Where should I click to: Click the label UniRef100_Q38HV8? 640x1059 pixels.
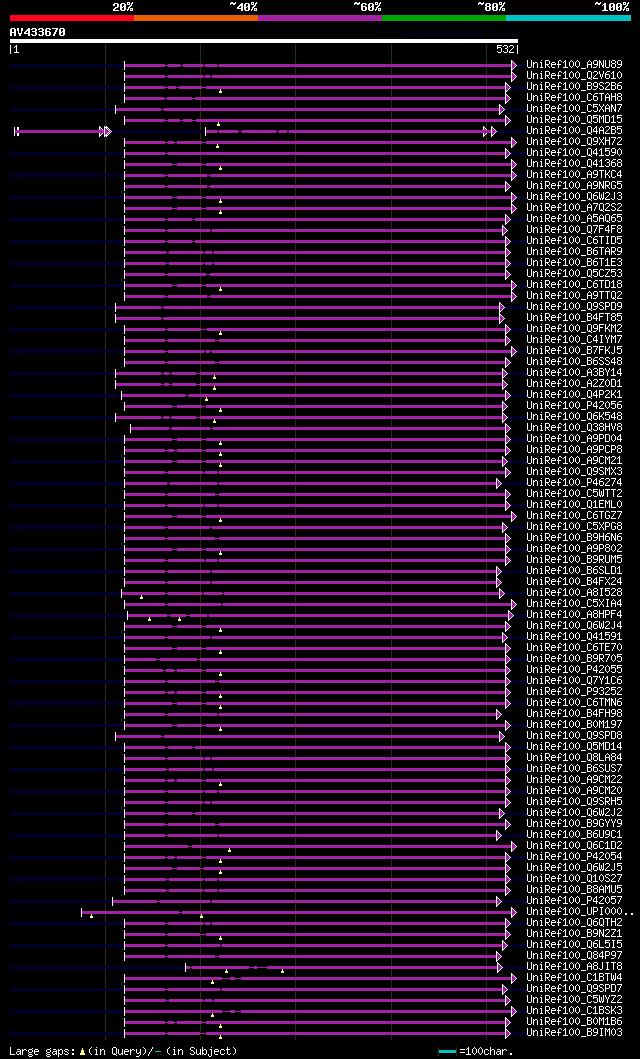click(x=575, y=428)
